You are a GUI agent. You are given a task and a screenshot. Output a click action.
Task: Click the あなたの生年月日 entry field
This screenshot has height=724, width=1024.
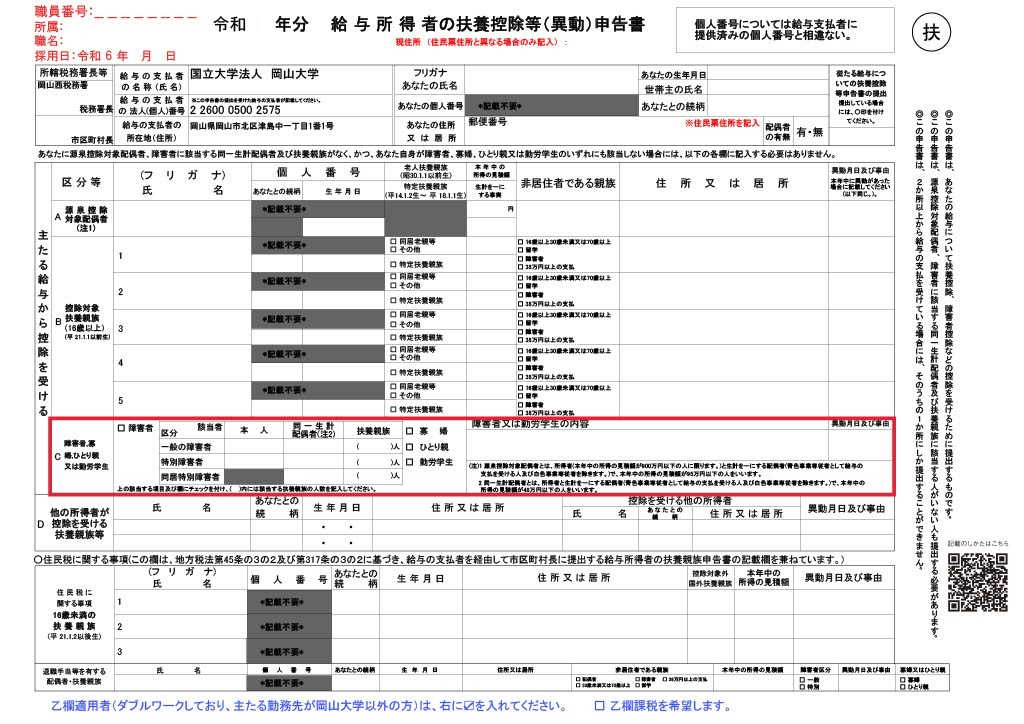767,74
